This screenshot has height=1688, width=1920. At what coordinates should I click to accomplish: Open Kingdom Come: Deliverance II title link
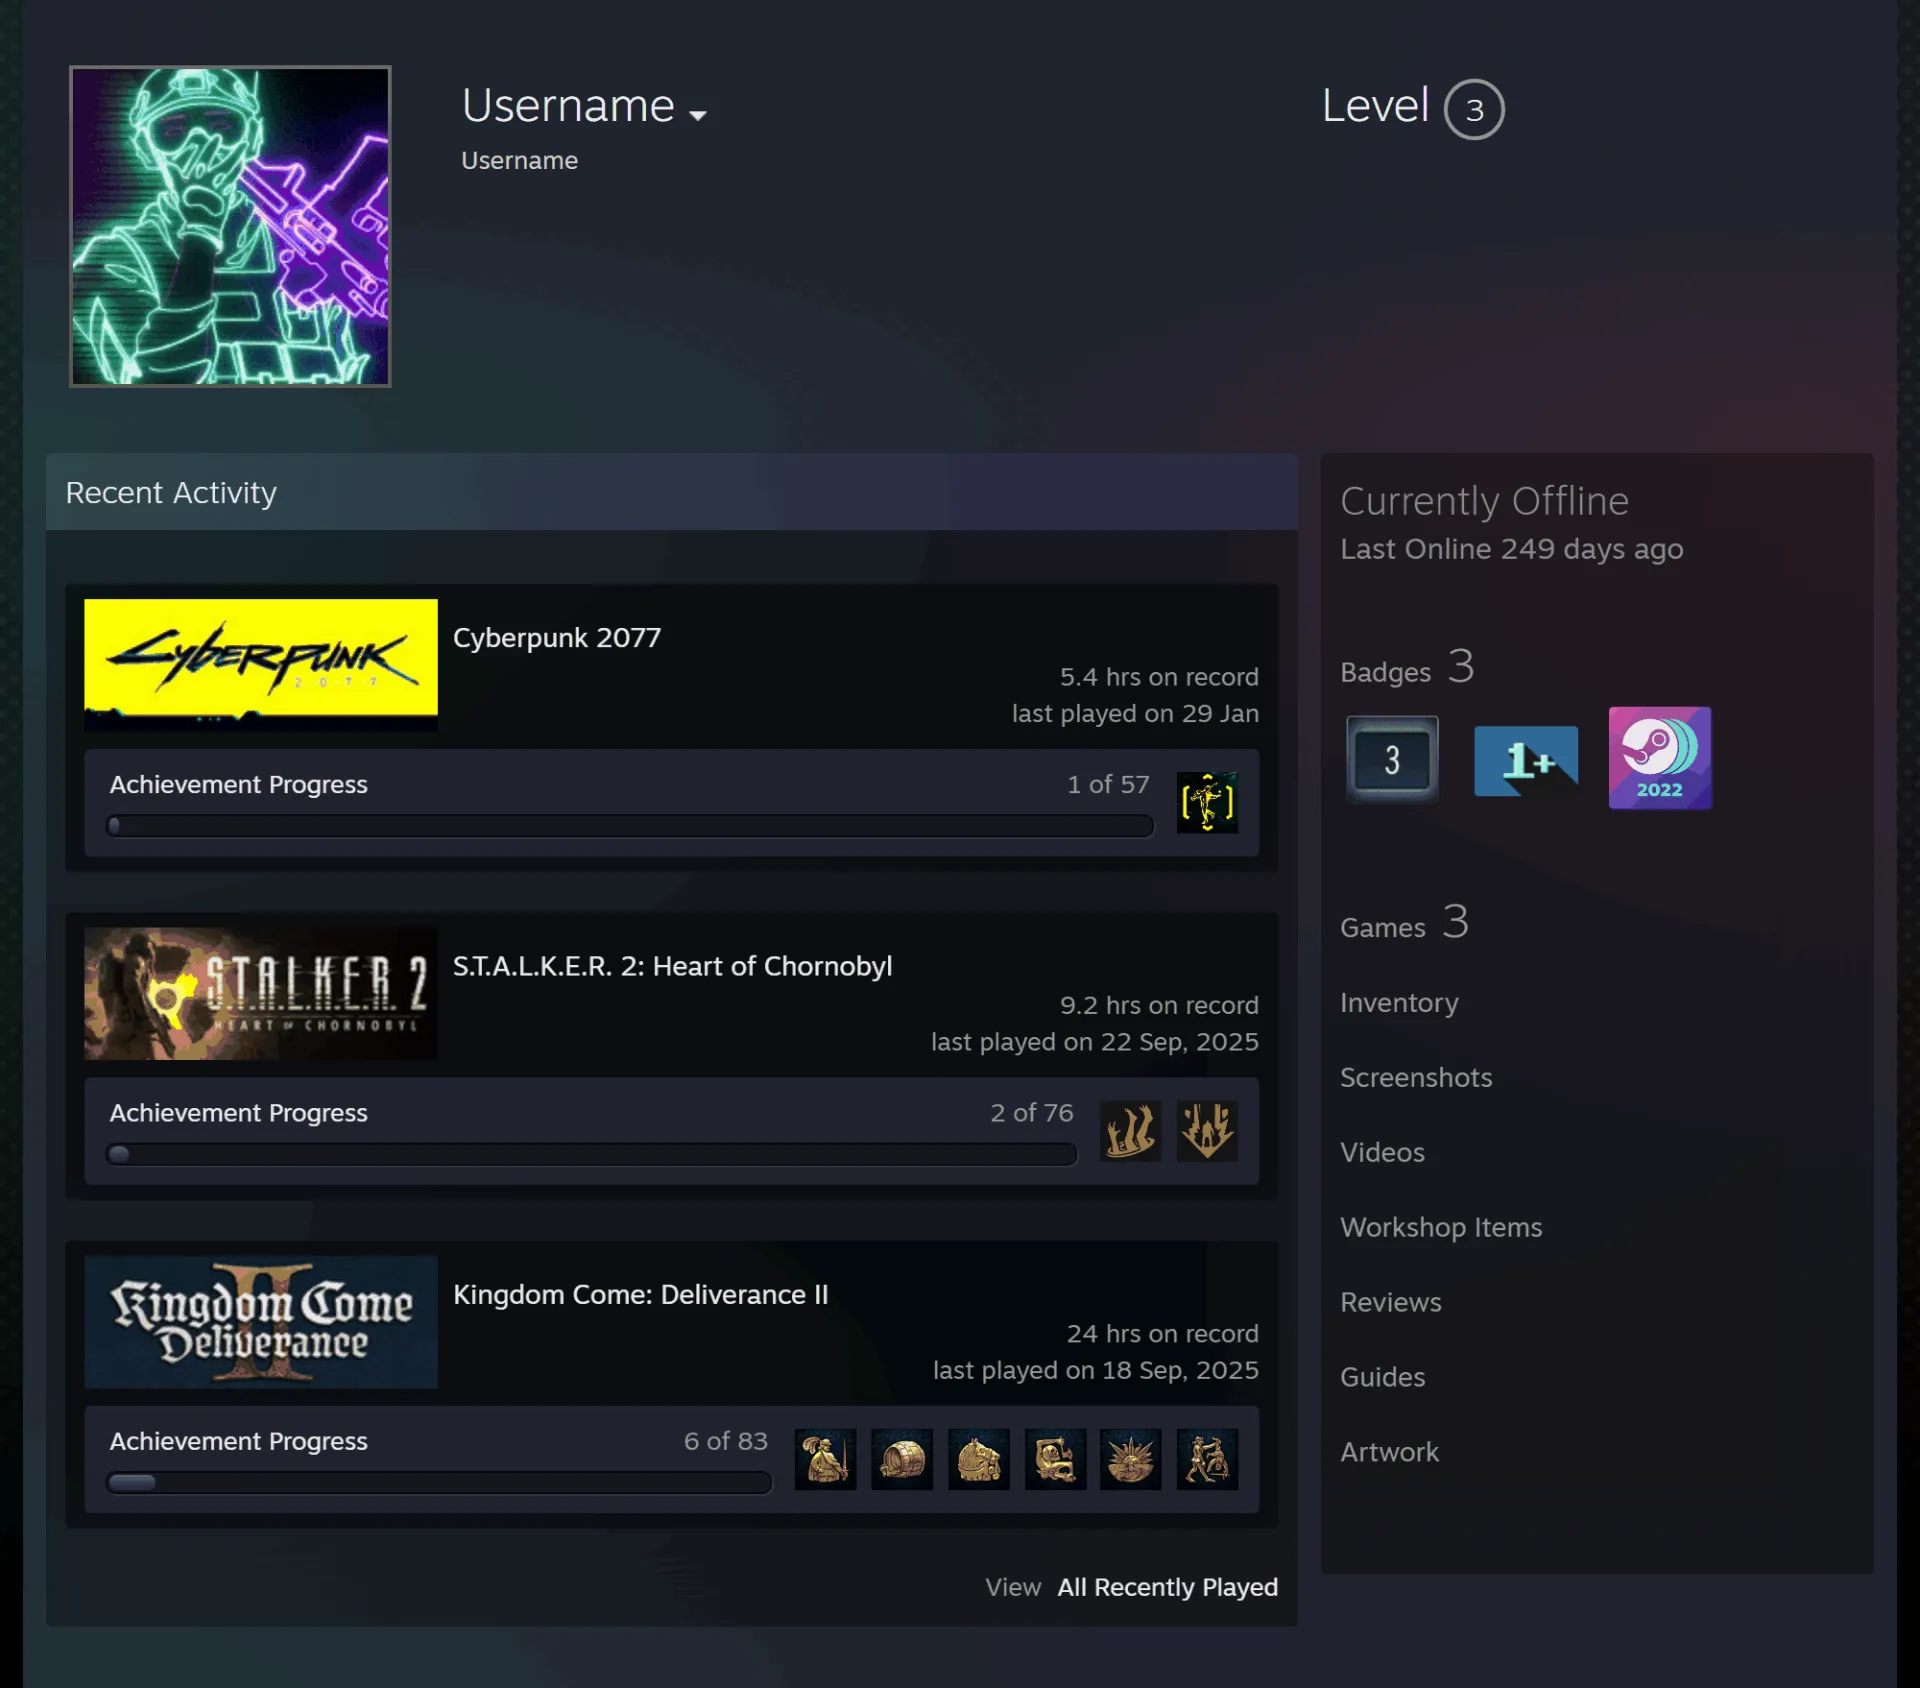point(641,1294)
